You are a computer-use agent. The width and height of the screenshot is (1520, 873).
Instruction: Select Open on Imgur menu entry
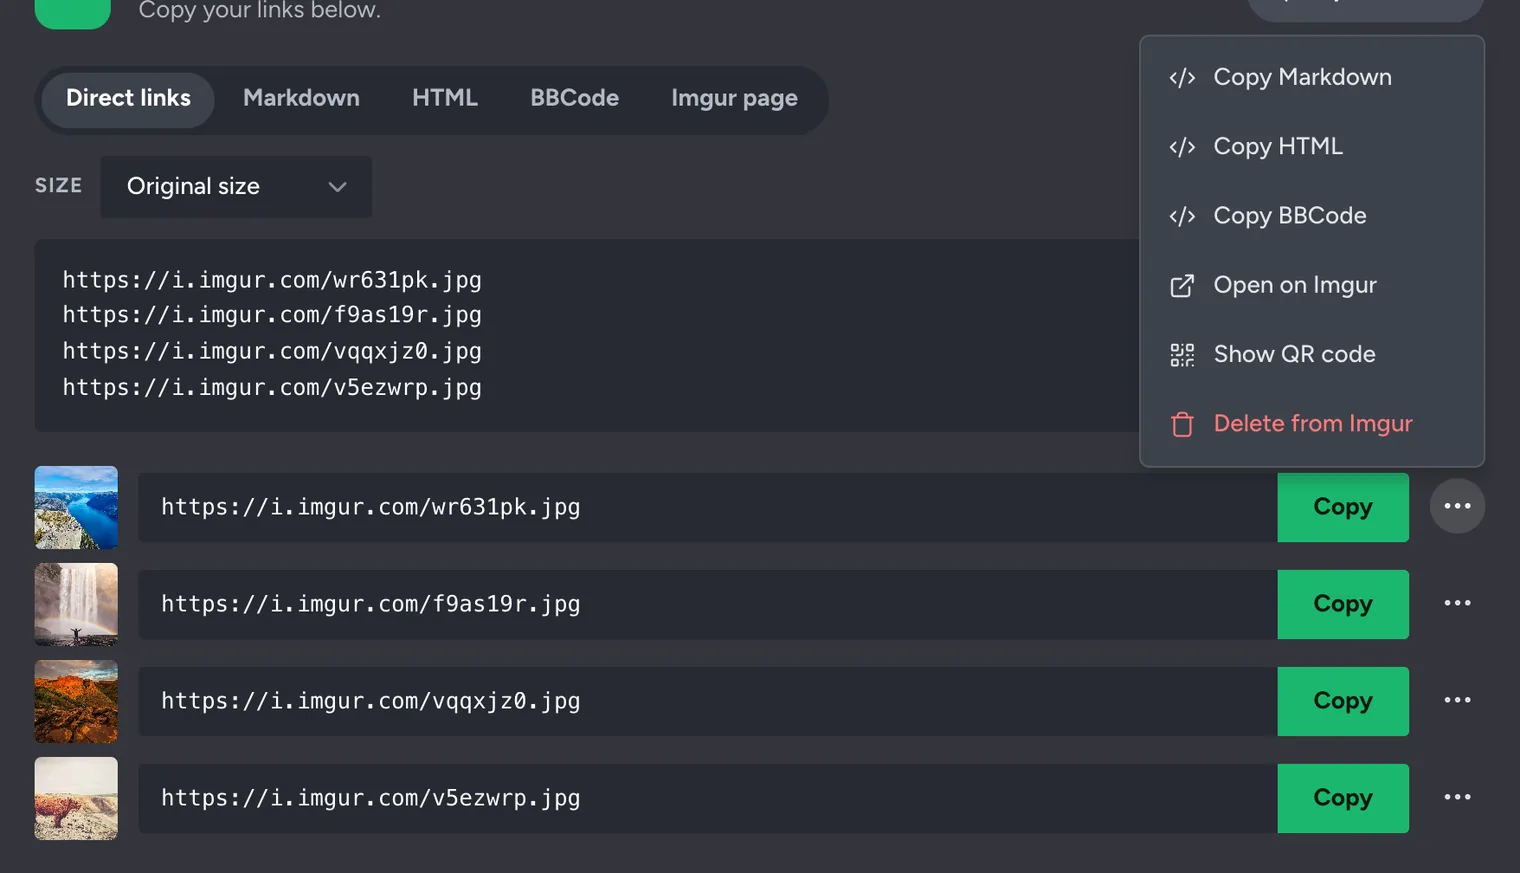point(1312,285)
